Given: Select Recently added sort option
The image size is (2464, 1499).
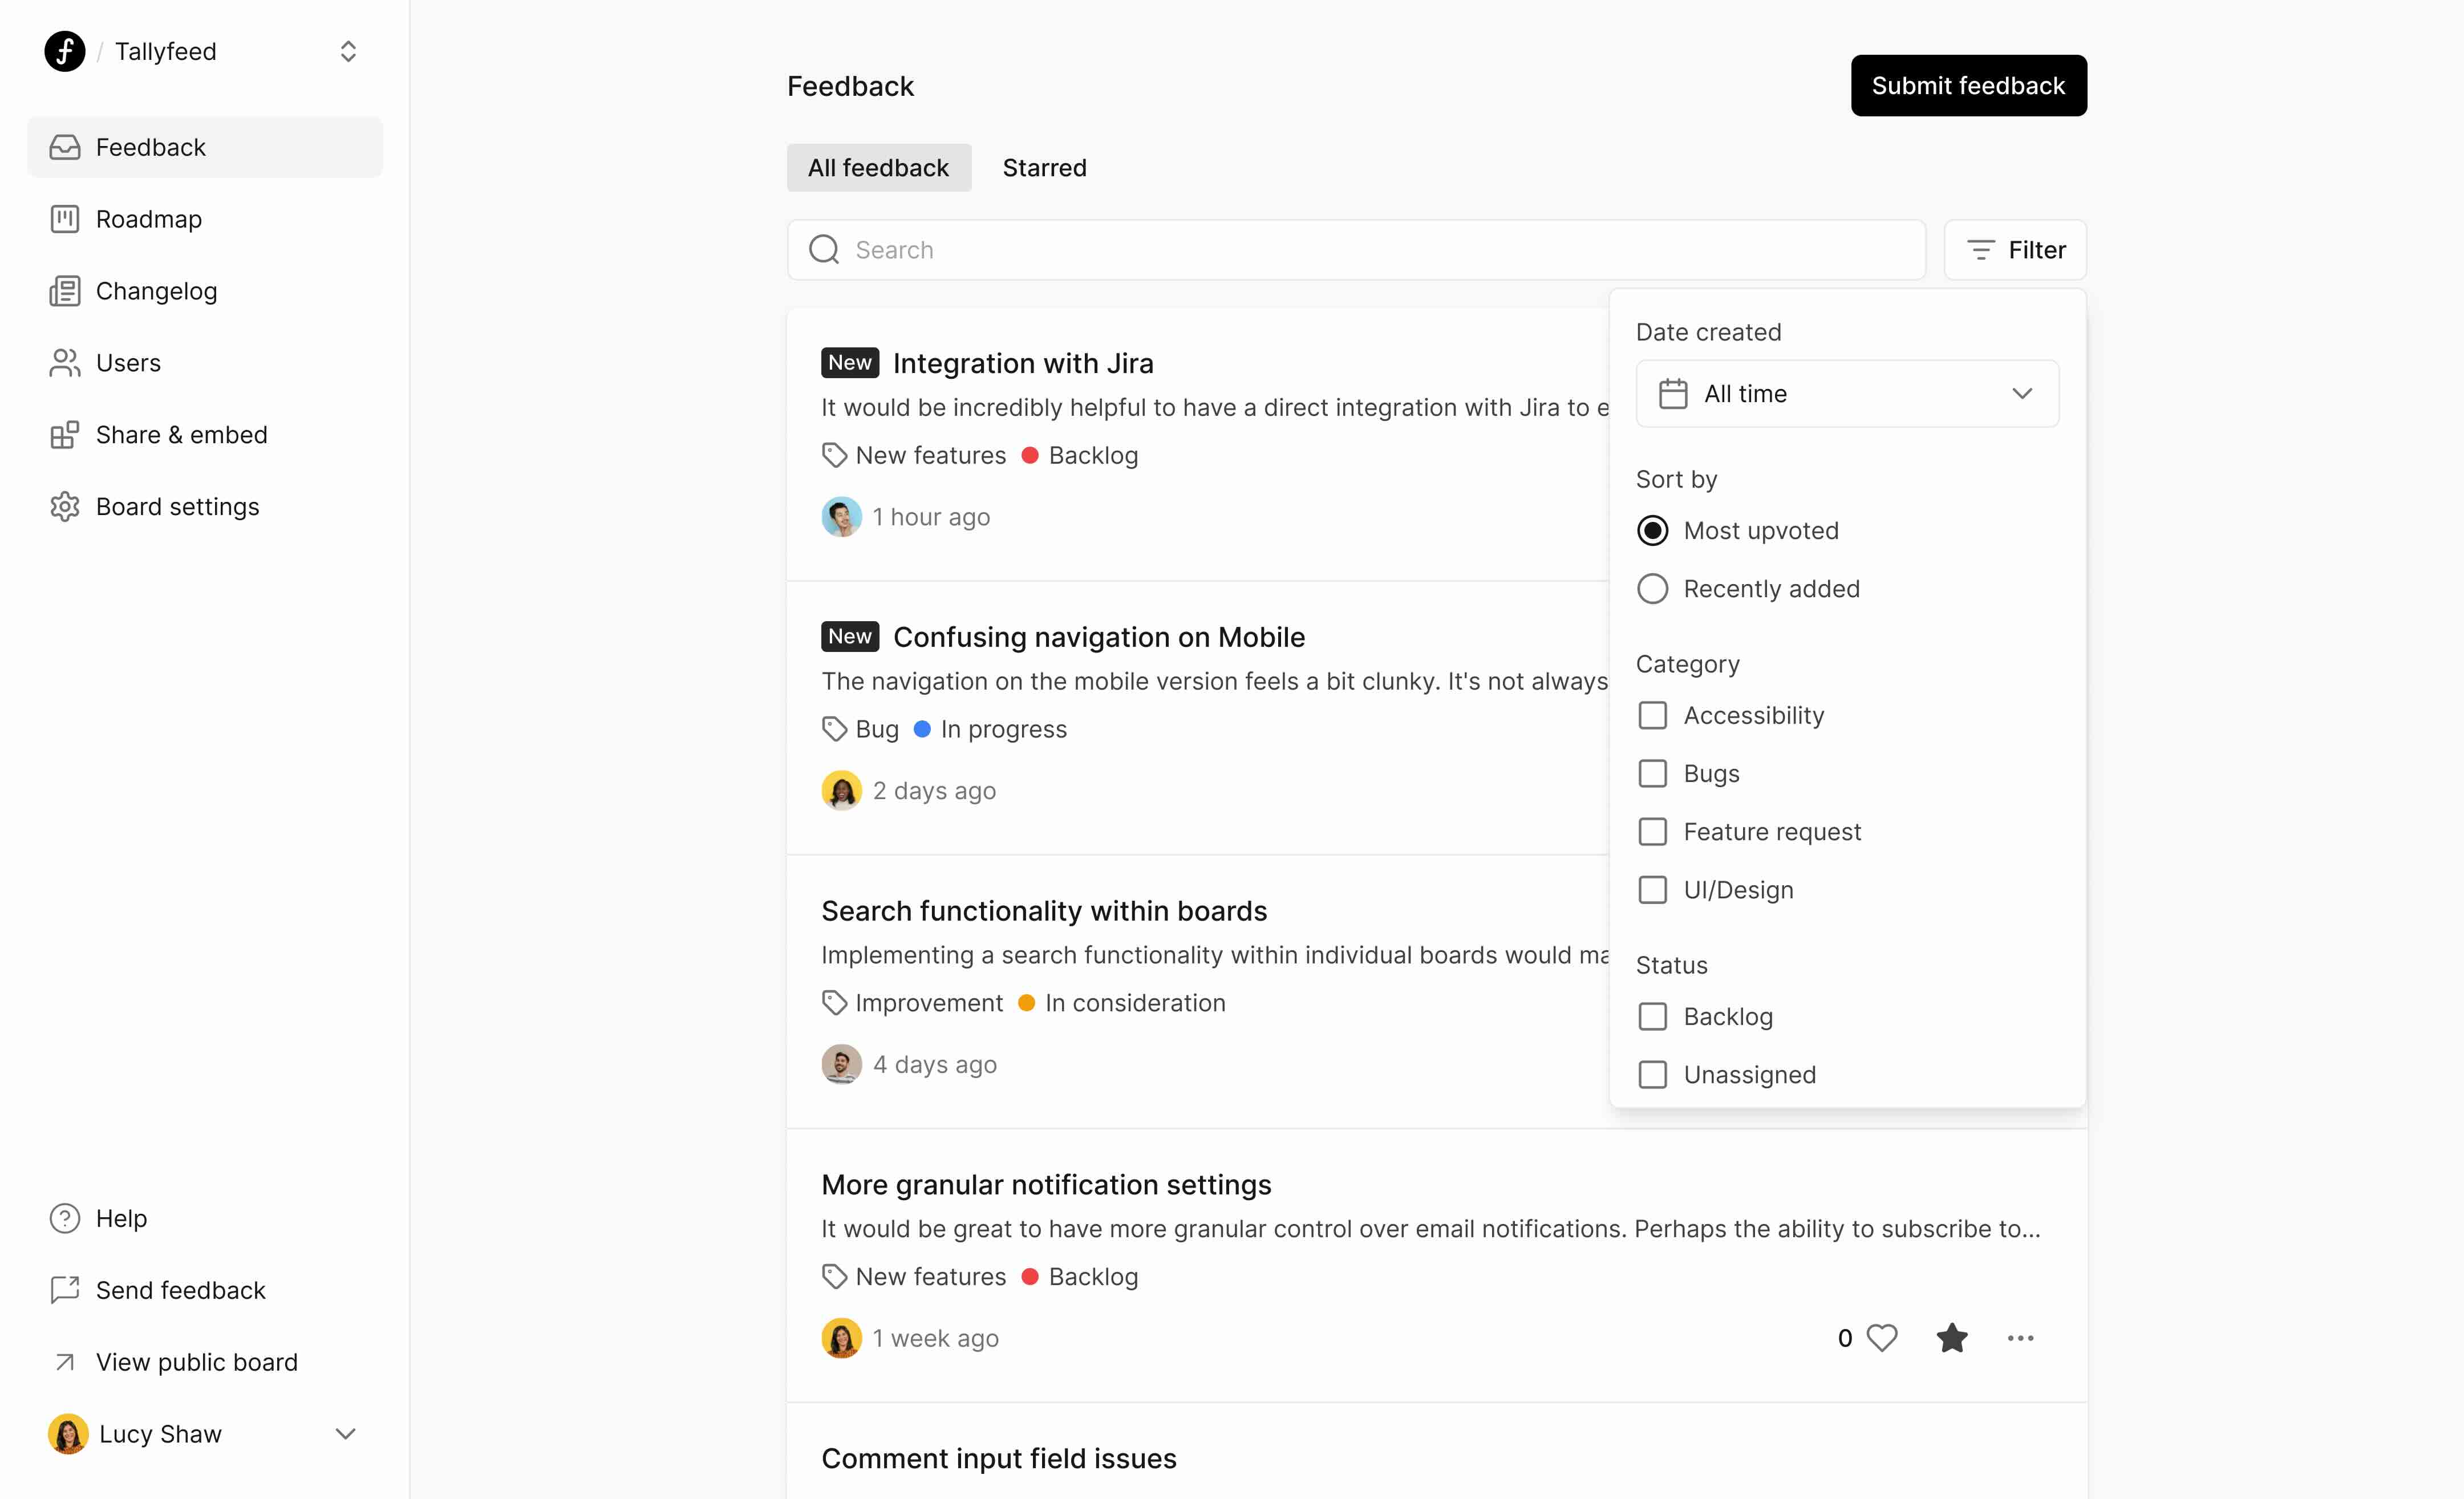Looking at the screenshot, I should coord(1653,589).
